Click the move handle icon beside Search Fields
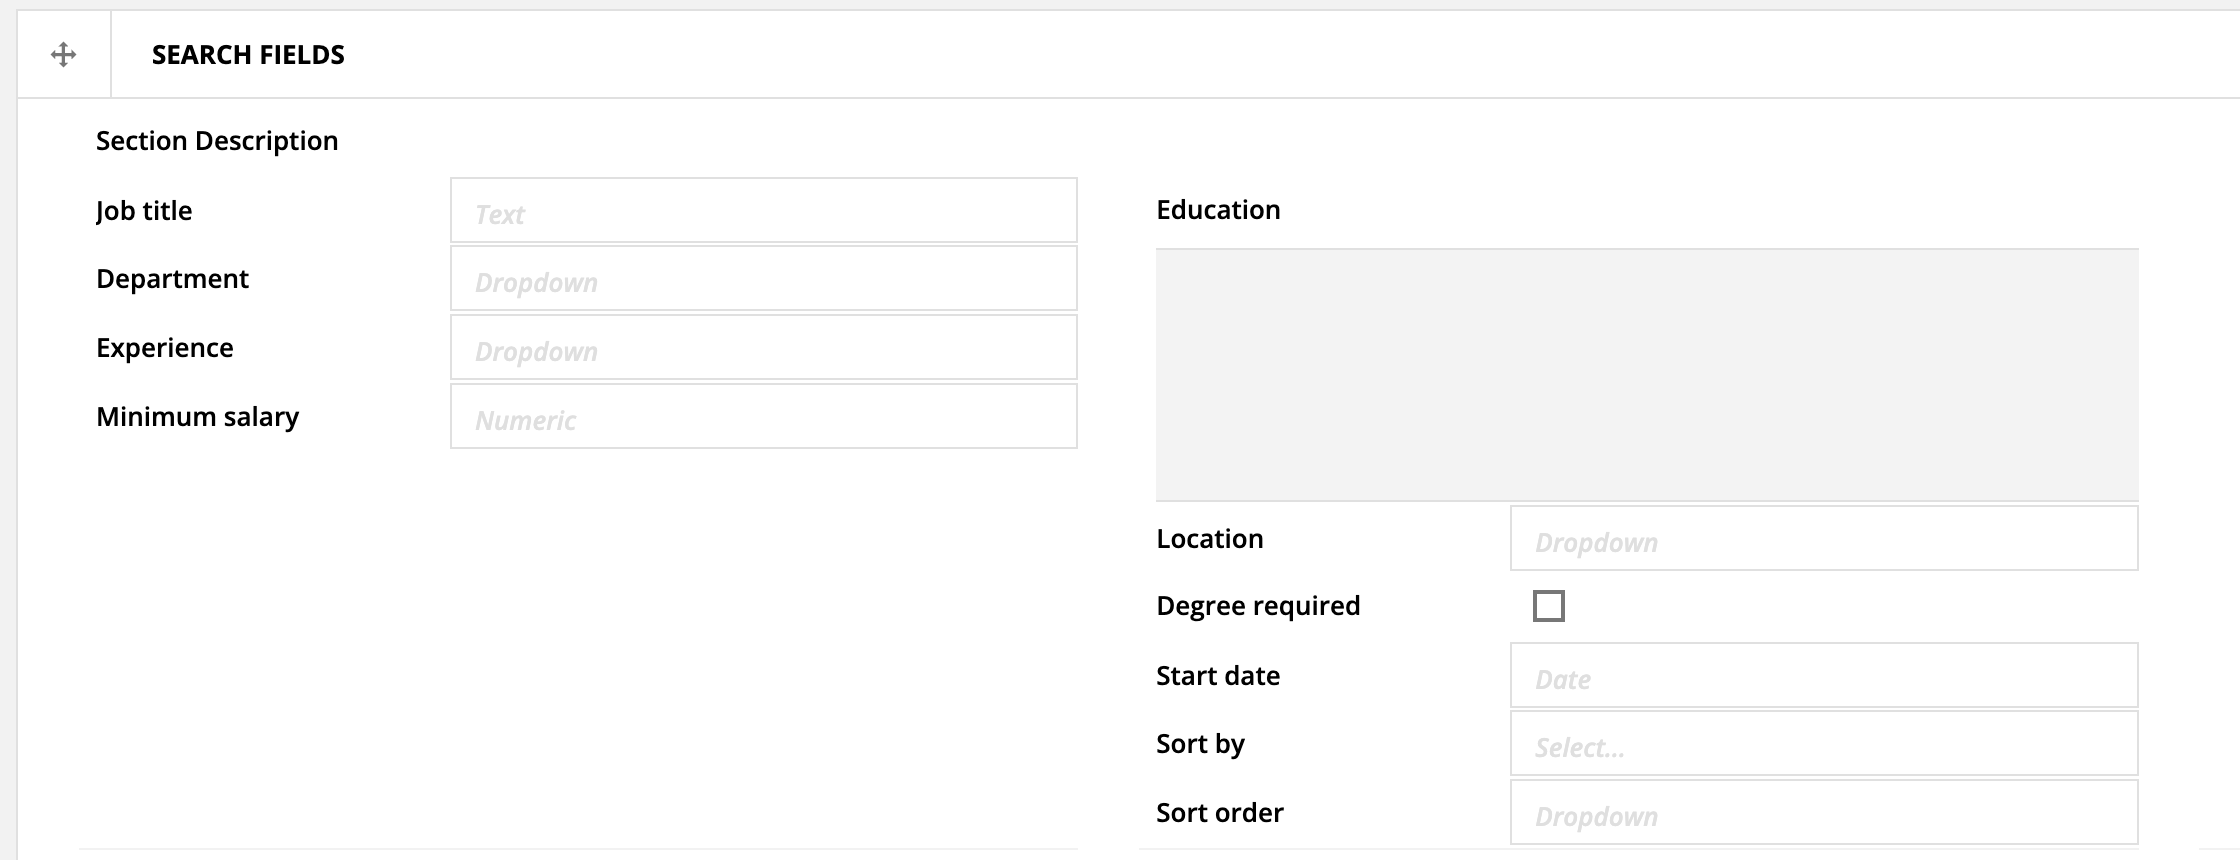 pyautogui.click(x=63, y=55)
